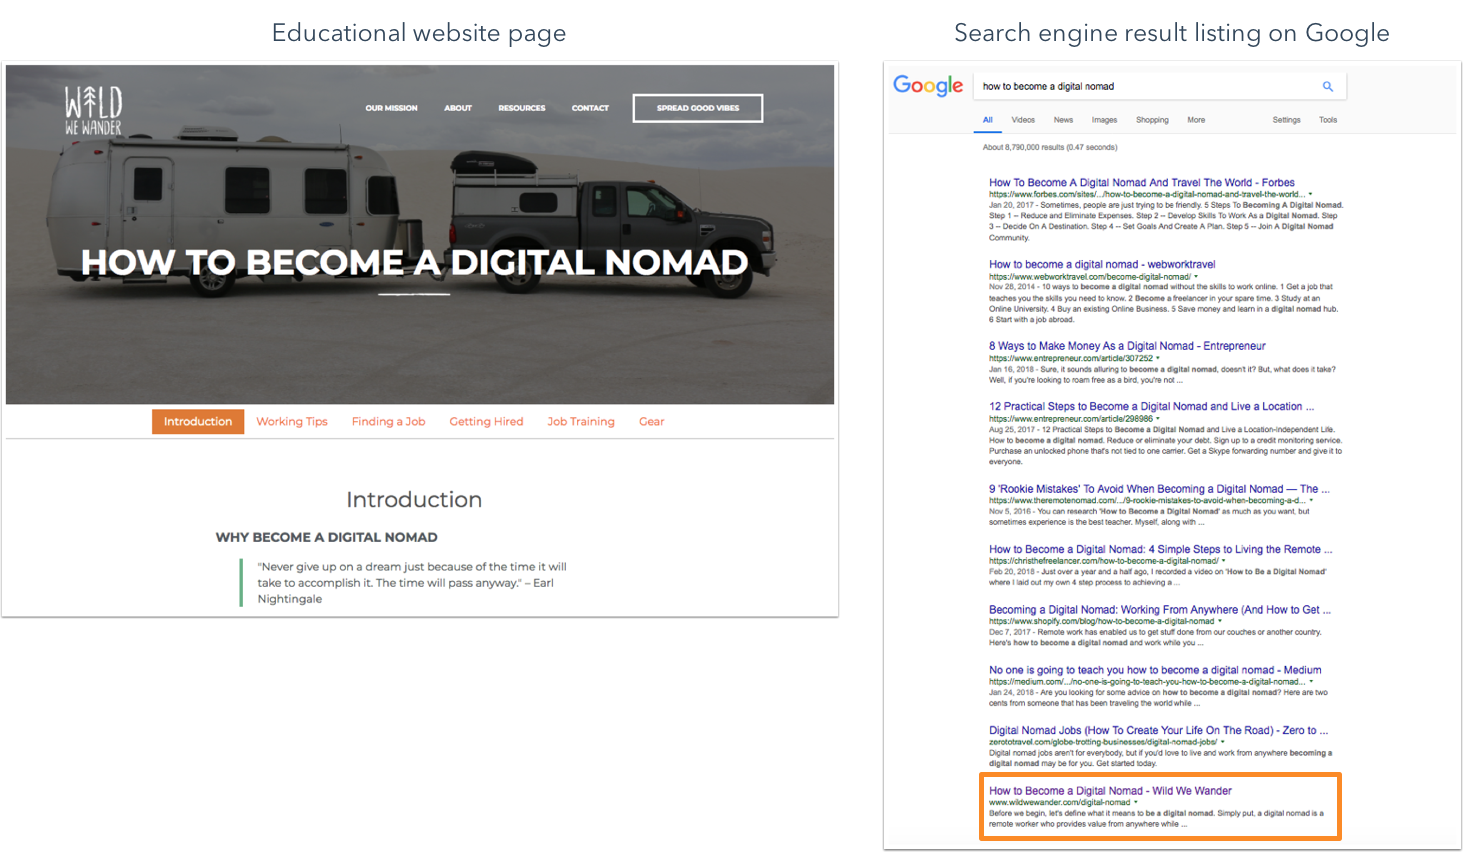Expand the arrow beside the zerototravel.com URL
The image size is (1466, 852).
pos(1222,742)
